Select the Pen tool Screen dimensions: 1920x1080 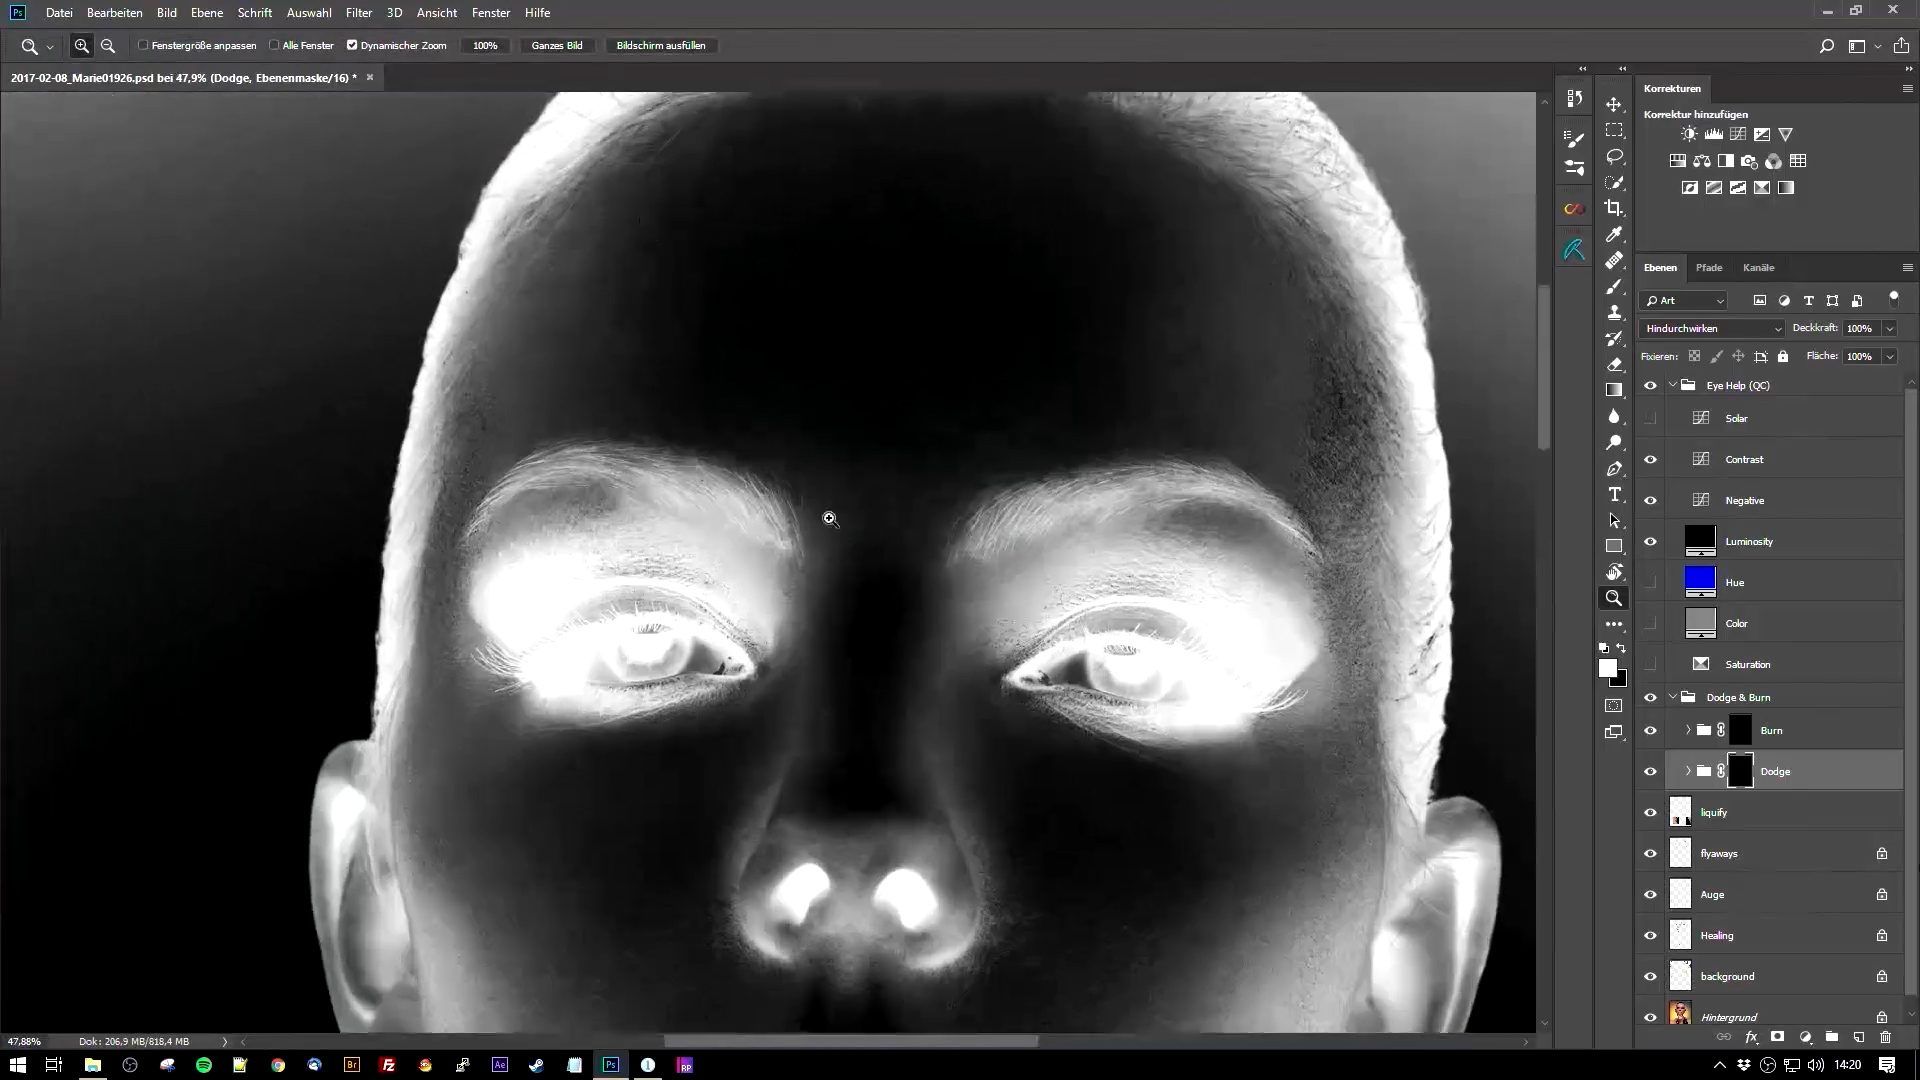1614,468
